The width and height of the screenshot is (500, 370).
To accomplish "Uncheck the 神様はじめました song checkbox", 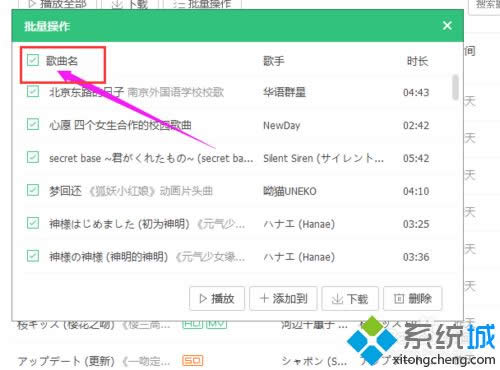I will pos(33,223).
